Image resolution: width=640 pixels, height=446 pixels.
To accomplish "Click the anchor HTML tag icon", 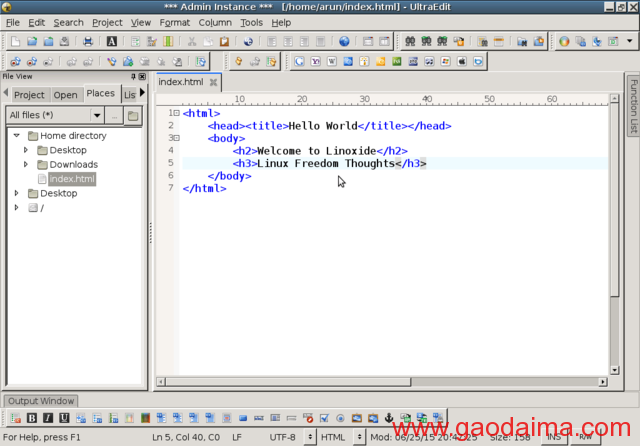I will coord(389,418).
